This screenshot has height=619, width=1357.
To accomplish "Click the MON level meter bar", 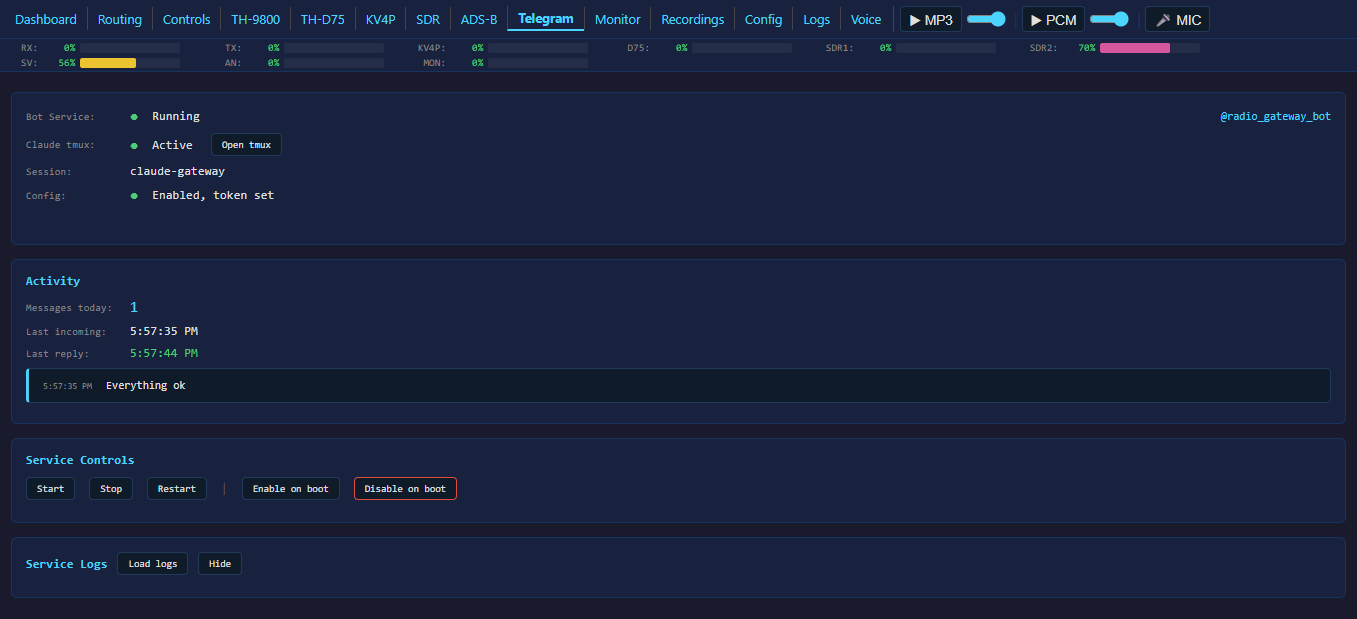I will coord(538,63).
